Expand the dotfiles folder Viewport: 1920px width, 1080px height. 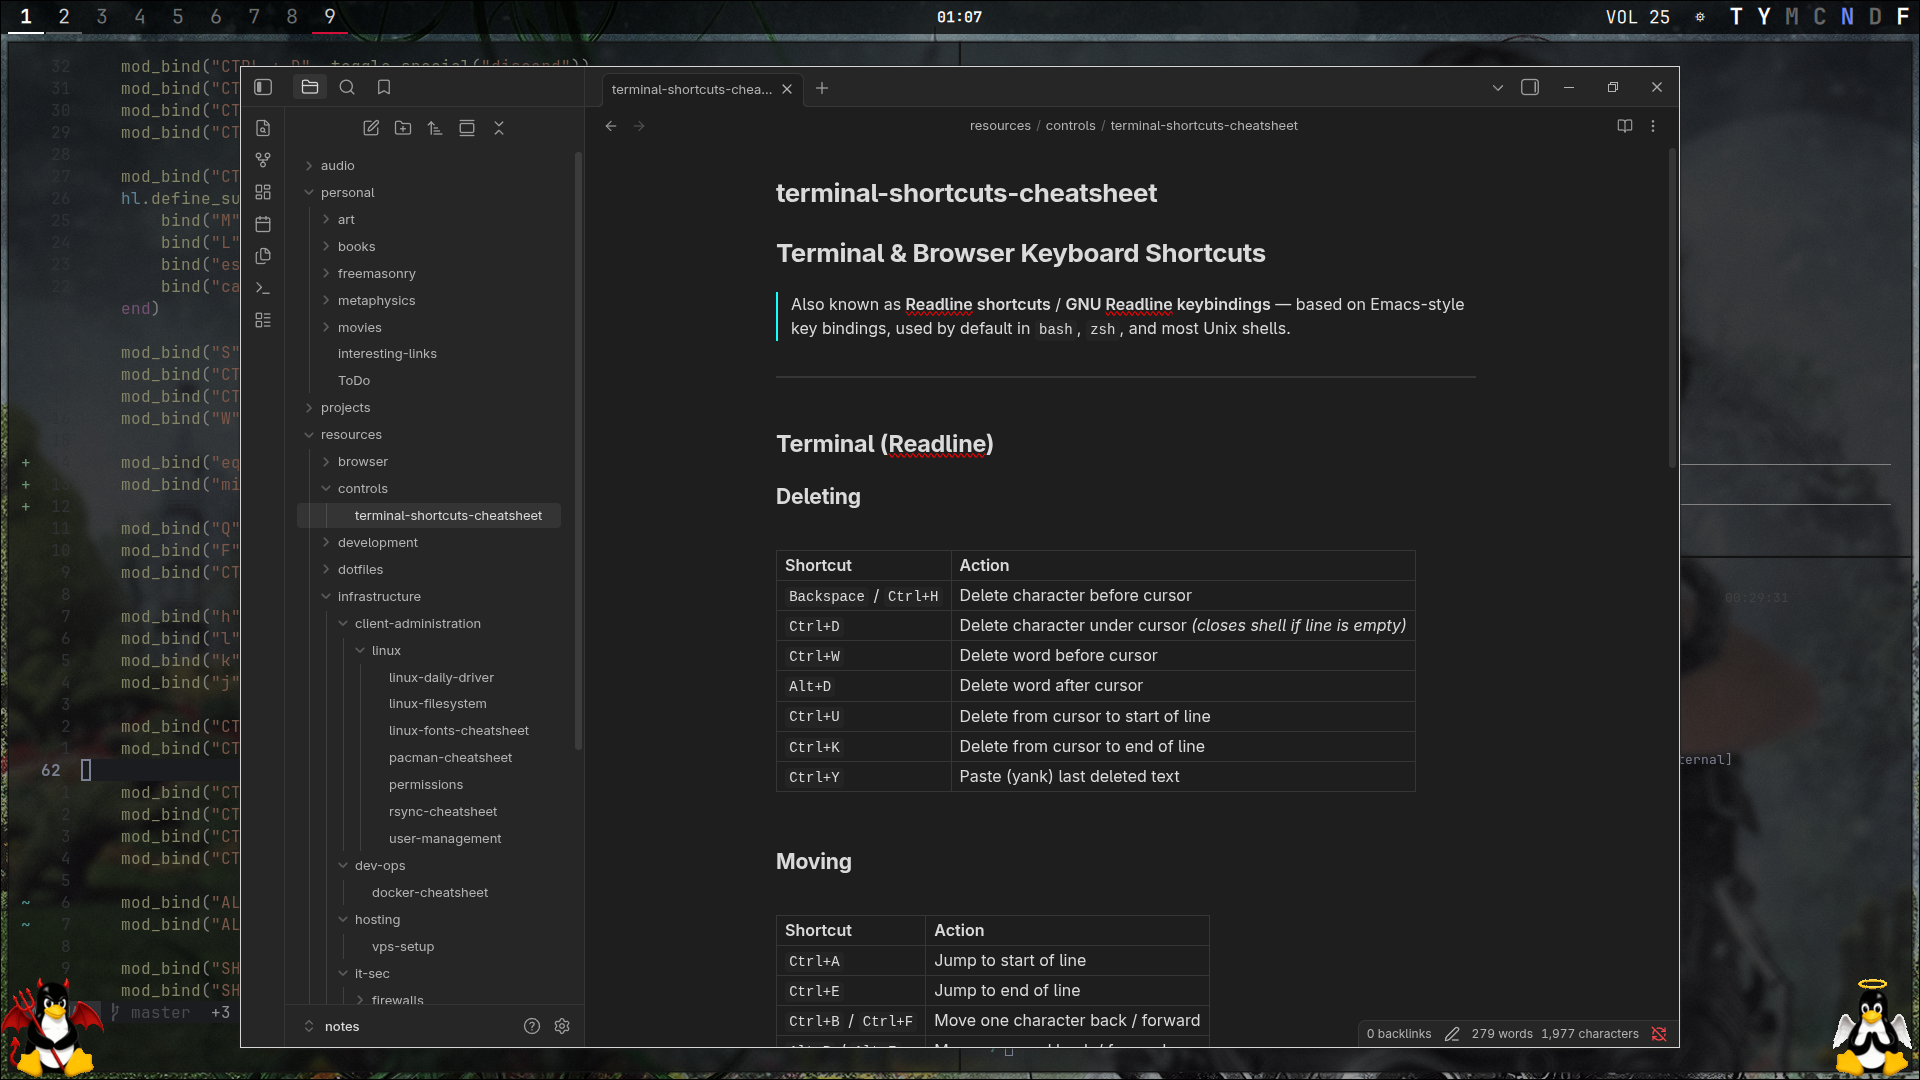tap(360, 570)
